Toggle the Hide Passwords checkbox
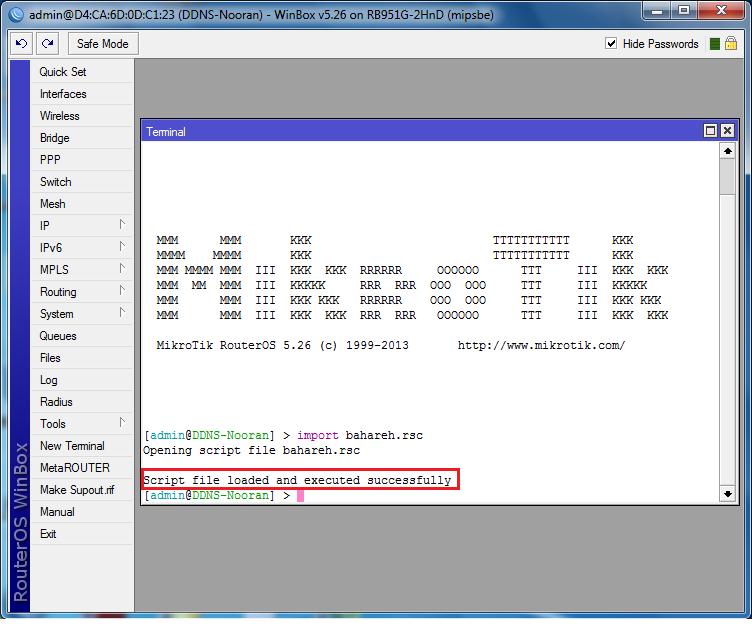The height and width of the screenshot is (630, 752). [611, 44]
